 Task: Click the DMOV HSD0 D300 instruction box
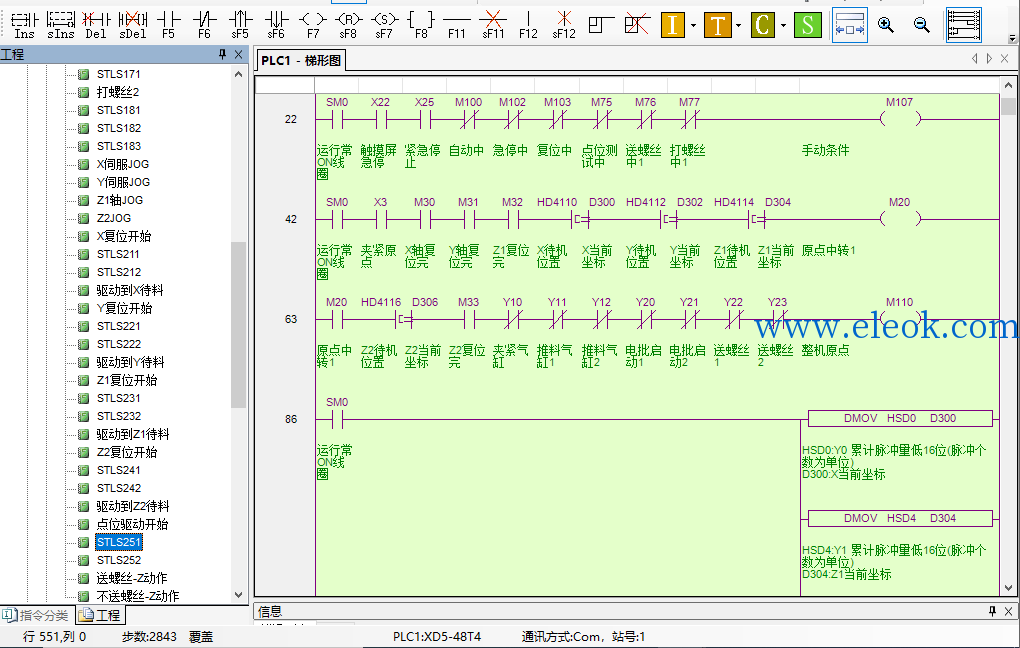(x=900, y=418)
